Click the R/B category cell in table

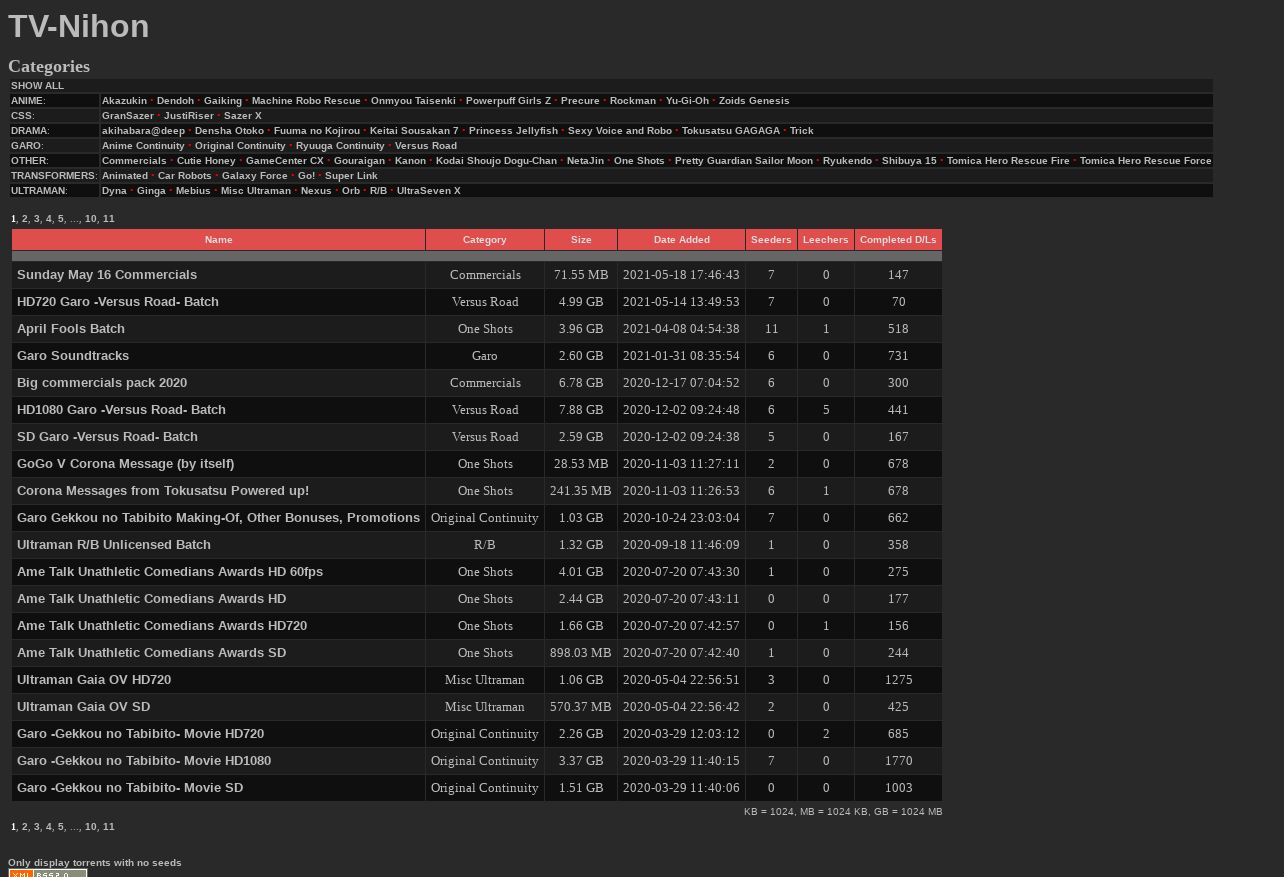pos(485,545)
